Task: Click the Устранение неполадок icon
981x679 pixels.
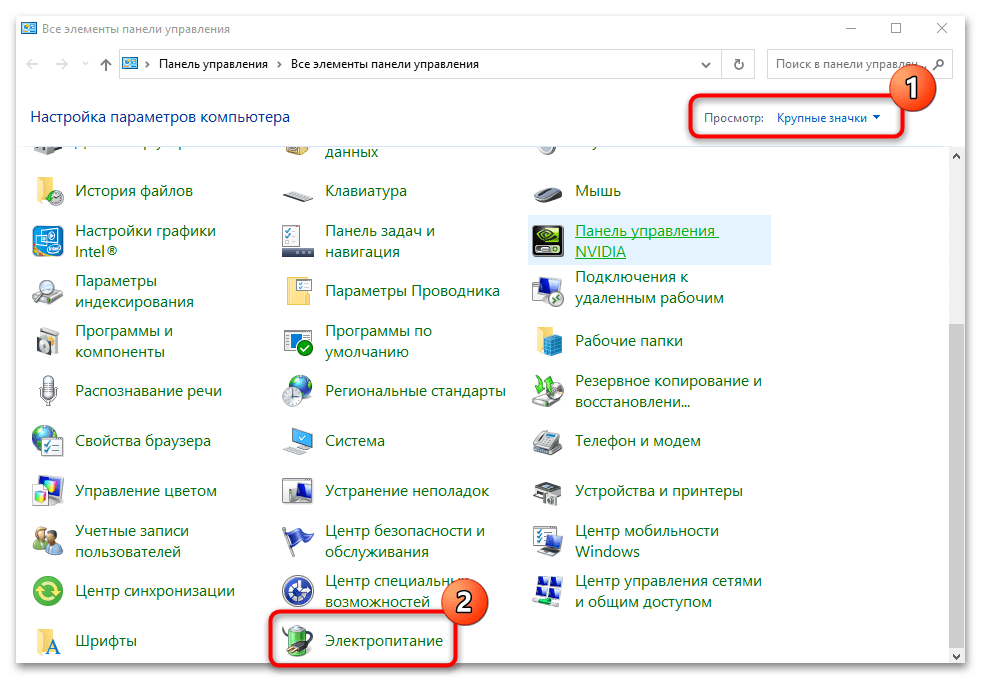Action: pyautogui.click(x=298, y=491)
